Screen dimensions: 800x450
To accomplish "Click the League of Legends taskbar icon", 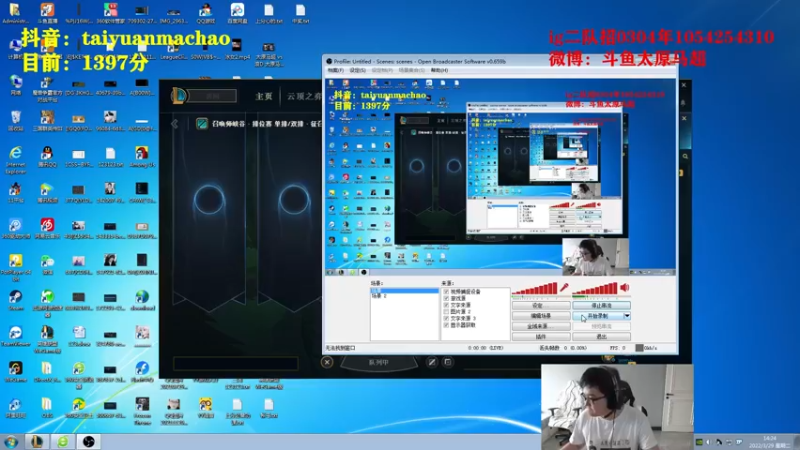I will (x=37, y=441).
